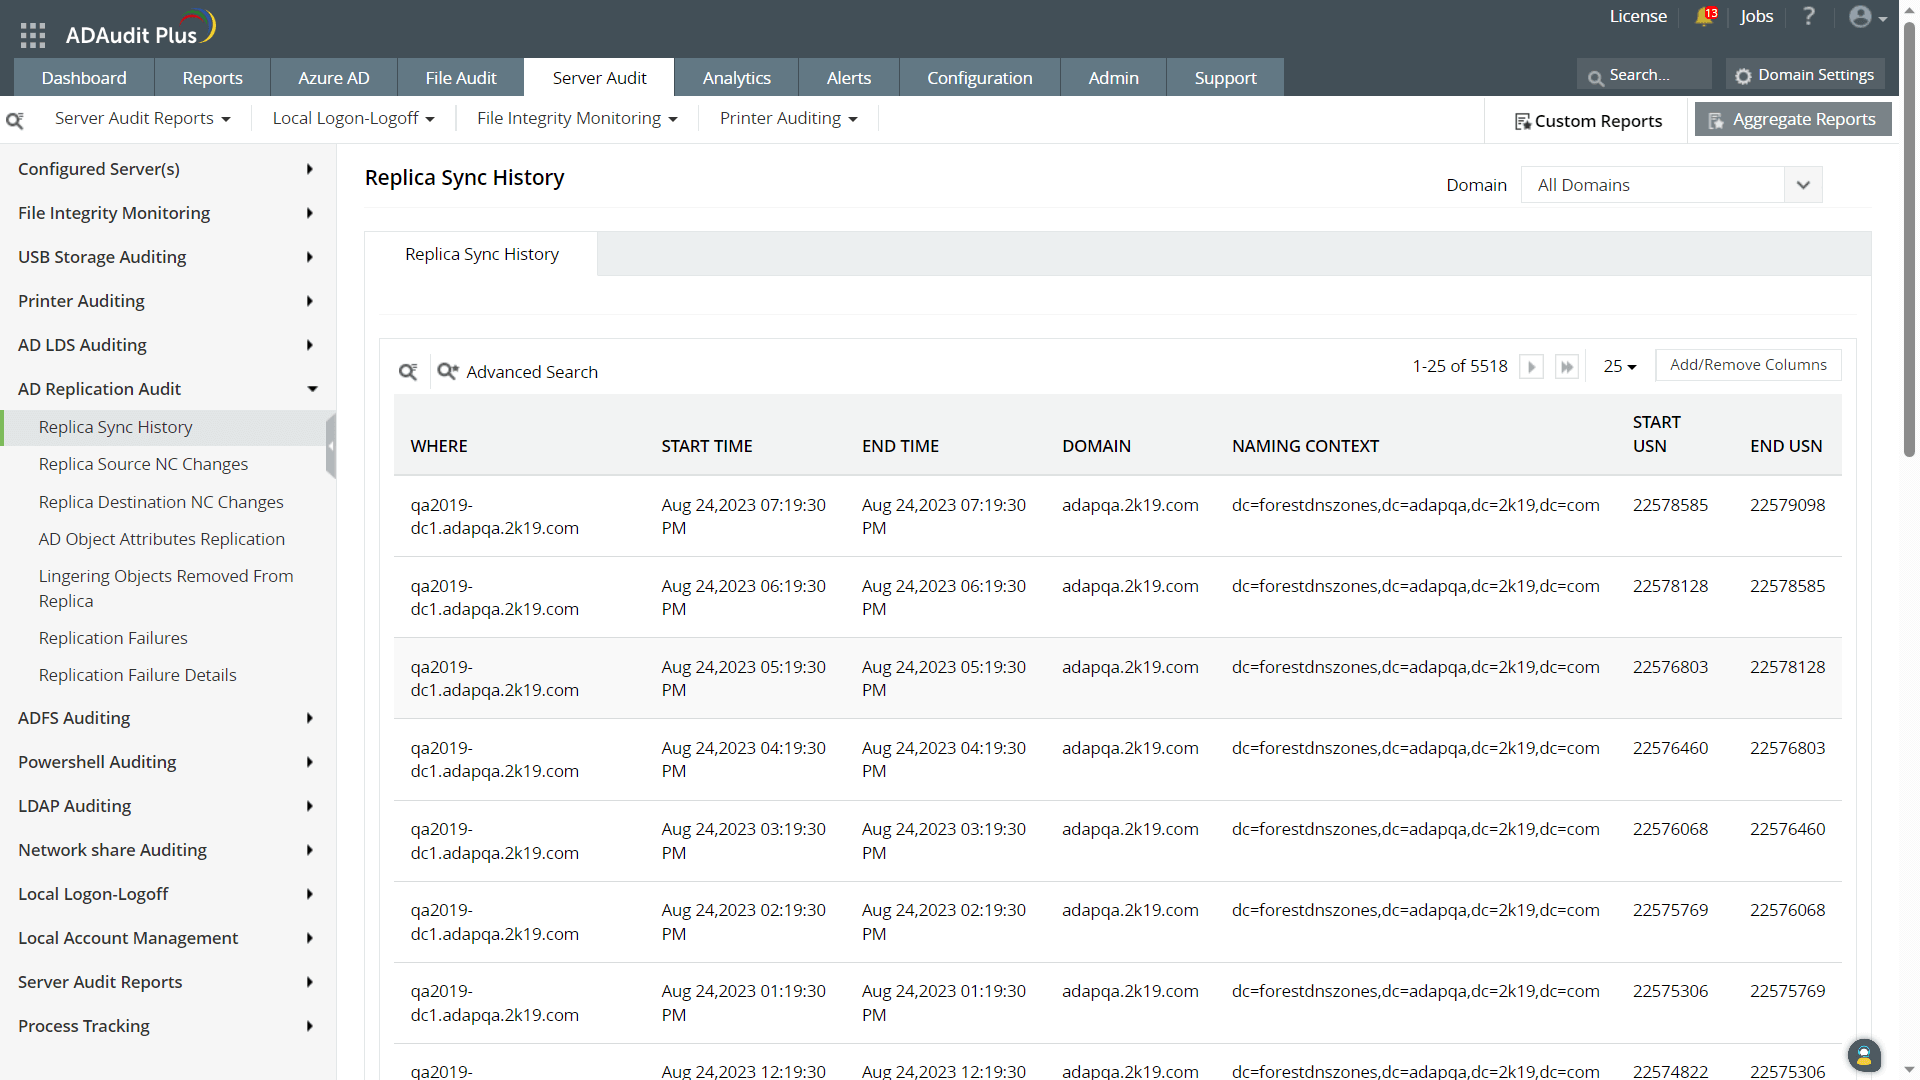Open the All Domains dropdown
The height and width of the screenshot is (1080, 1920).
pos(1671,185)
